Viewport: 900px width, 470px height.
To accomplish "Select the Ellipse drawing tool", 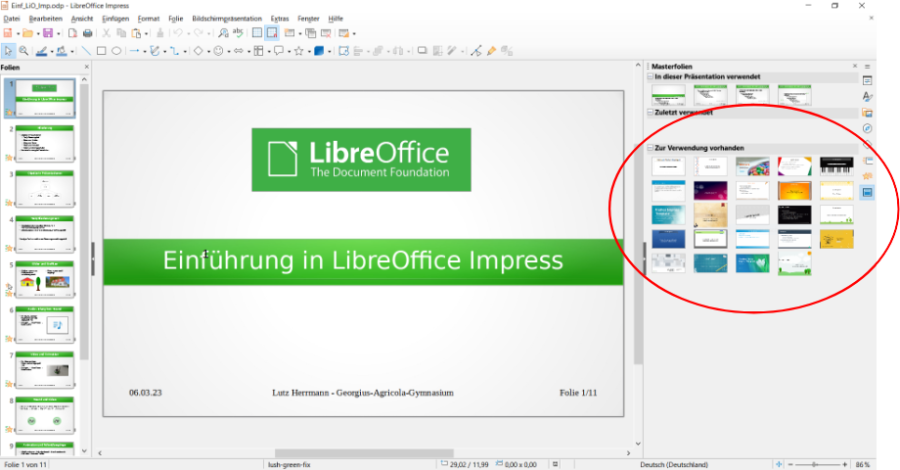I will coord(116,50).
